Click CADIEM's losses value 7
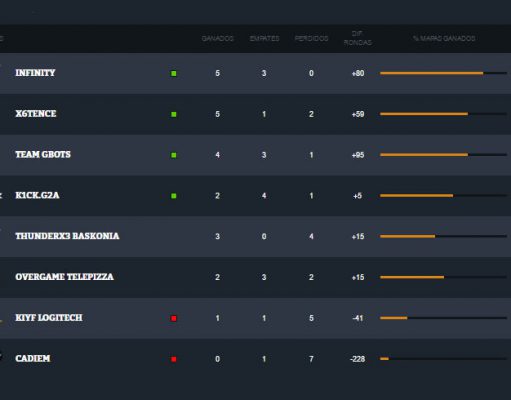The height and width of the screenshot is (400, 511). pyautogui.click(x=311, y=359)
